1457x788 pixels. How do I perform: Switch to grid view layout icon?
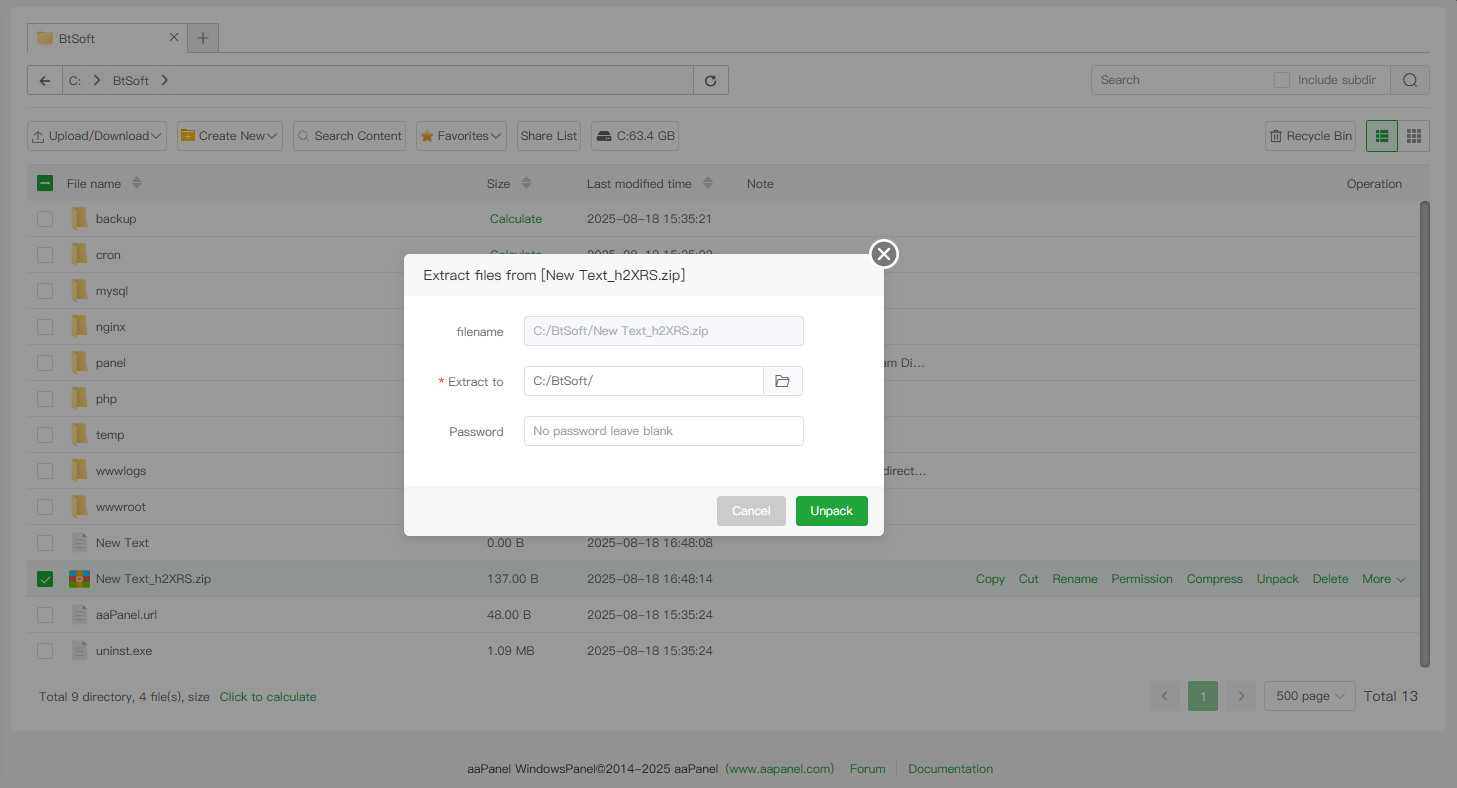(x=1413, y=136)
